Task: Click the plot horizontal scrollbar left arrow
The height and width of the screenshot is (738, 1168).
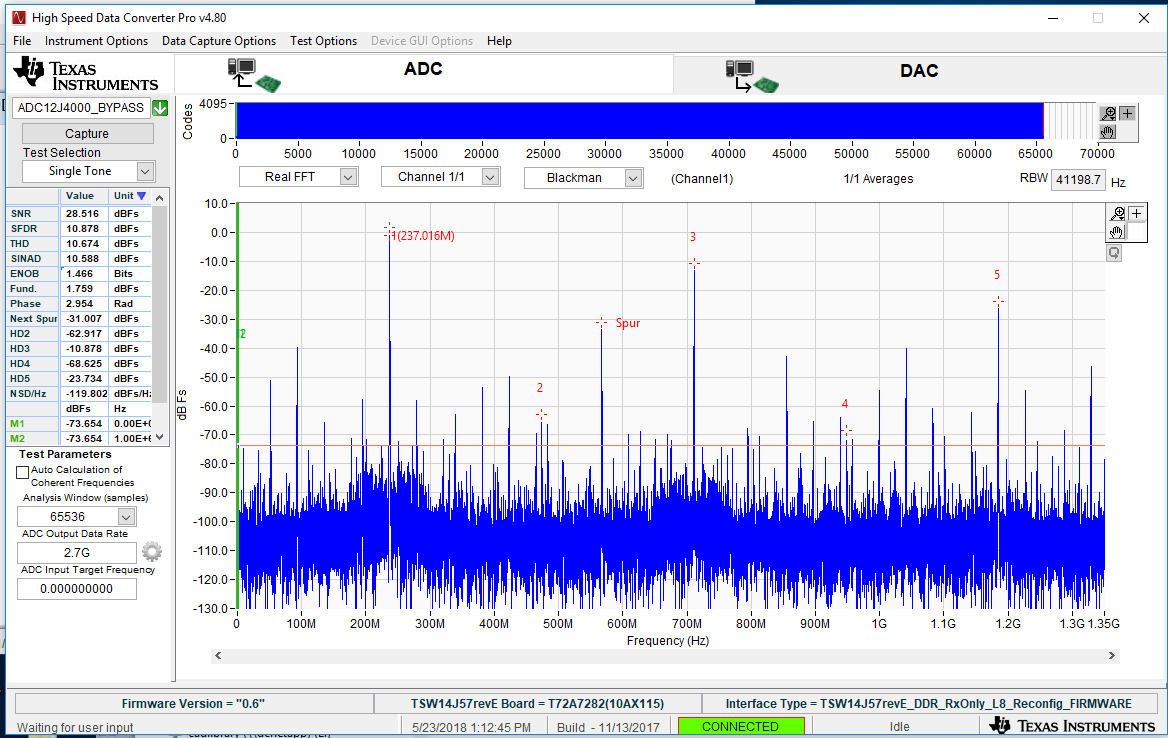Action: pyautogui.click(x=218, y=656)
